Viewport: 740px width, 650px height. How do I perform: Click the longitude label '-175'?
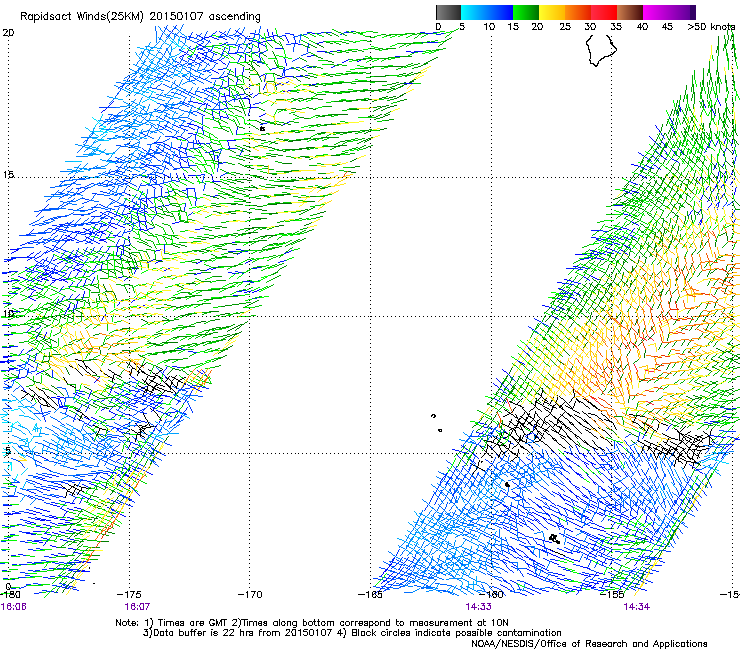coord(129,595)
